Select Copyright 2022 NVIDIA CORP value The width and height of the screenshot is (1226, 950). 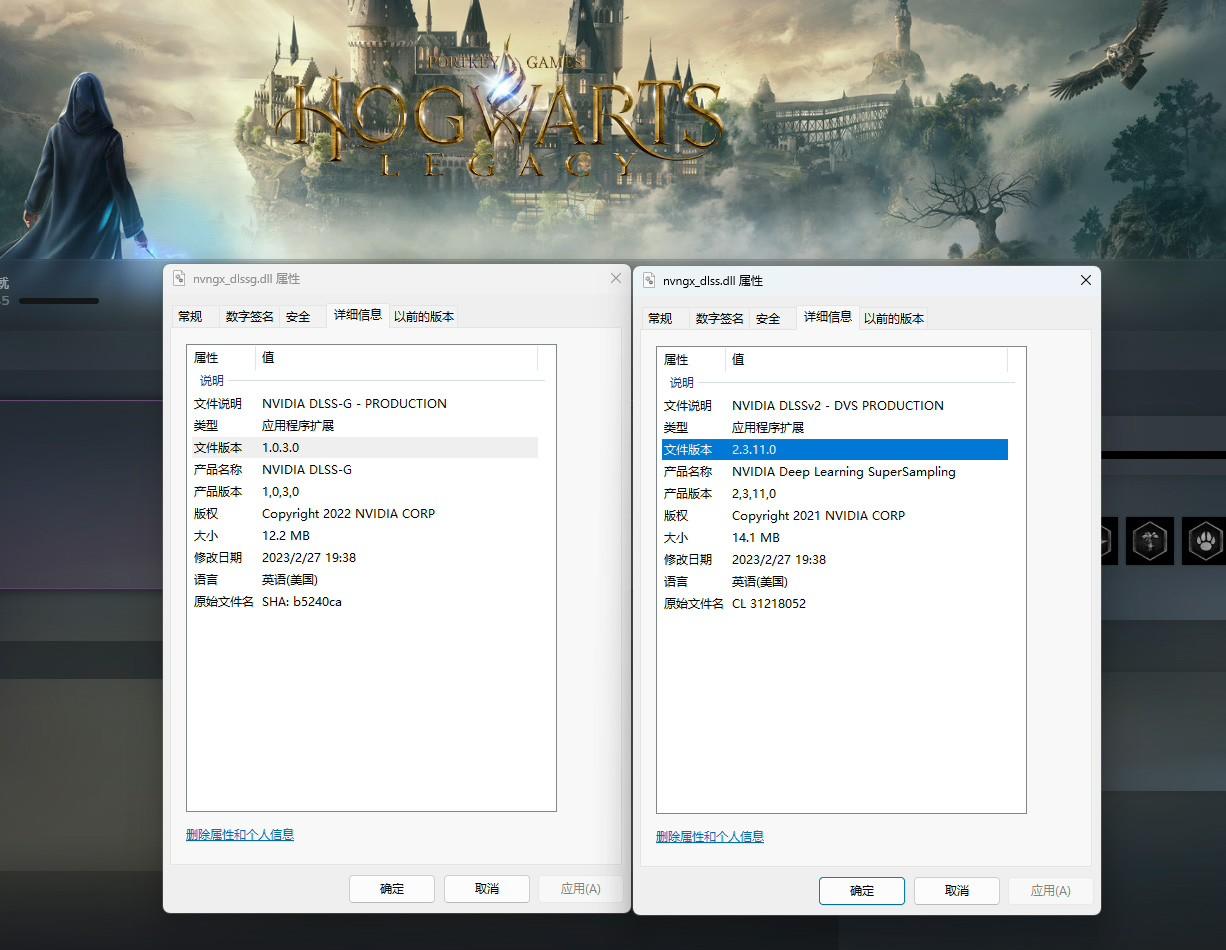pyautogui.click(x=348, y=513)
